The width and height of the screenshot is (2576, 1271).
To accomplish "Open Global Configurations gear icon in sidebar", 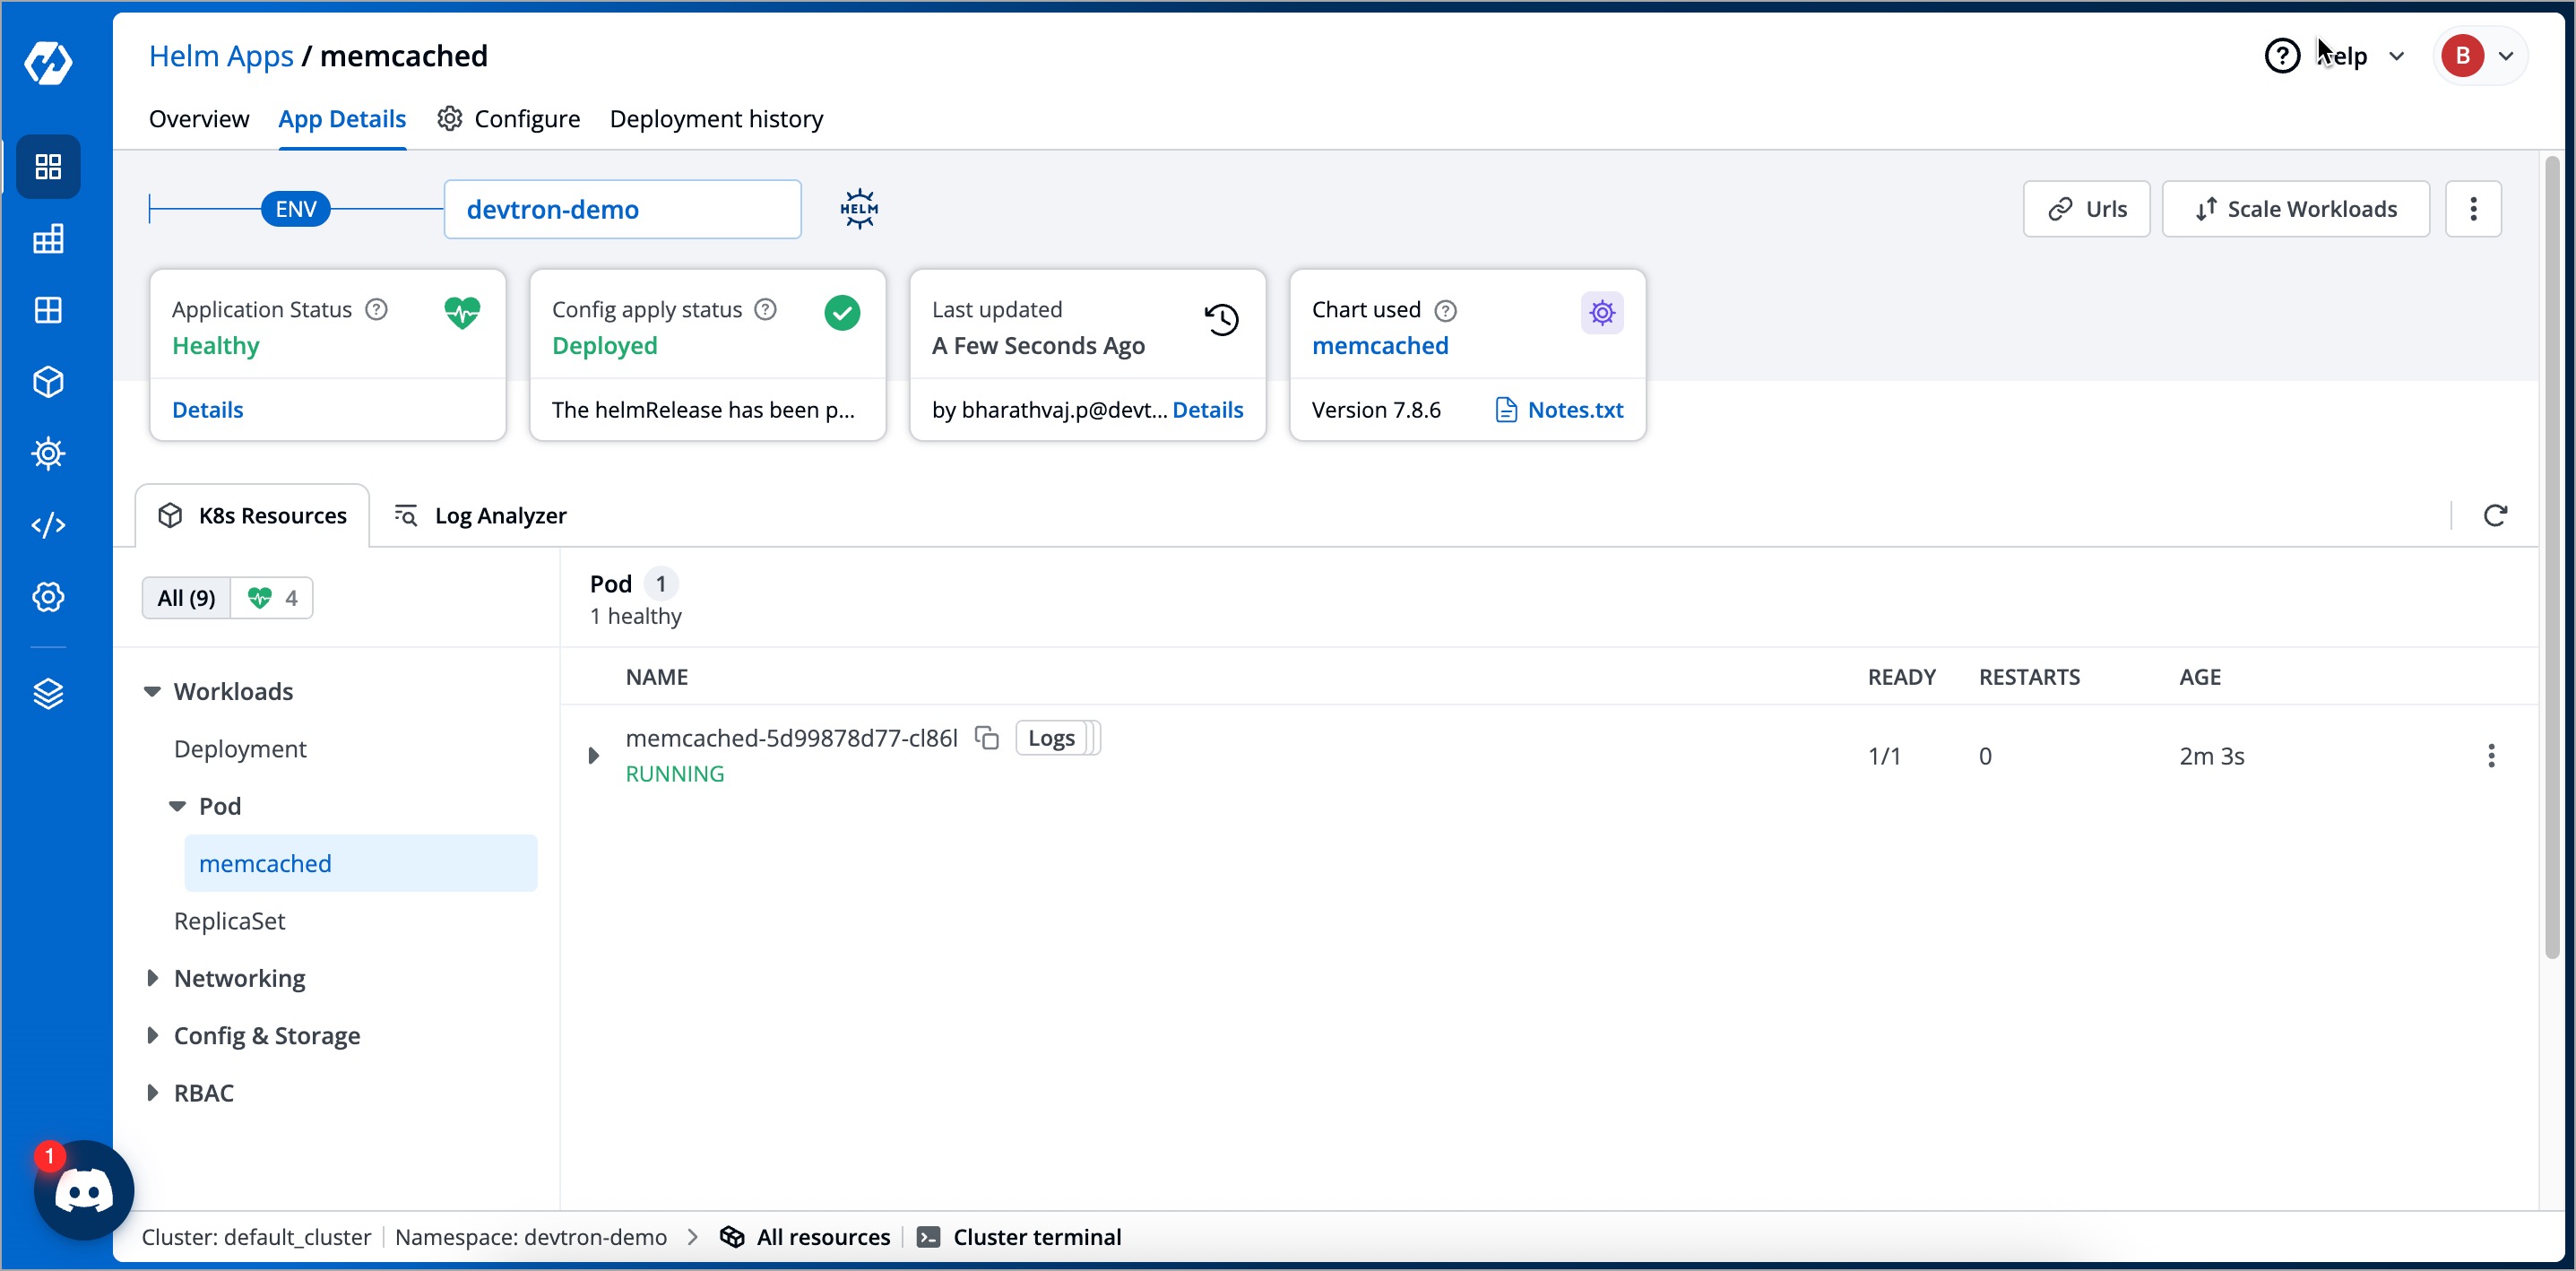I will tap(47, 597).
